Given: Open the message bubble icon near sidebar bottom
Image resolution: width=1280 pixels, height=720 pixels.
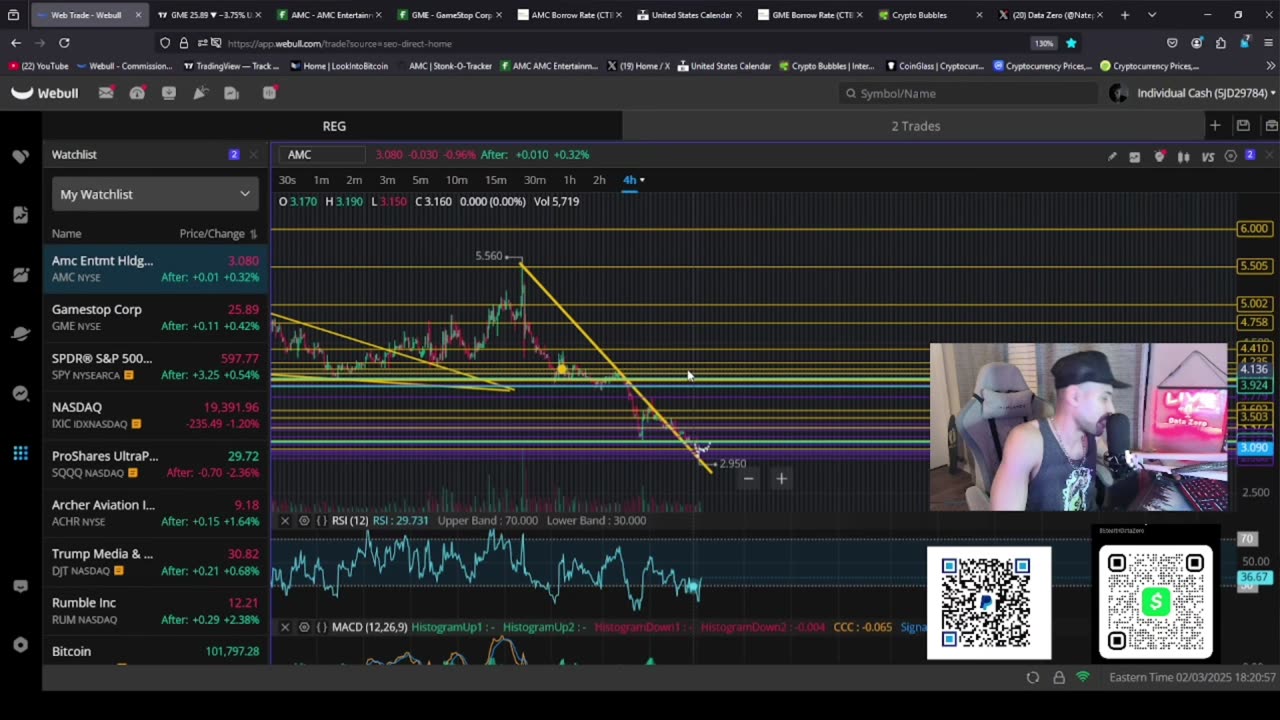Looking at the screenshot, I should click(x=20, y=586).
